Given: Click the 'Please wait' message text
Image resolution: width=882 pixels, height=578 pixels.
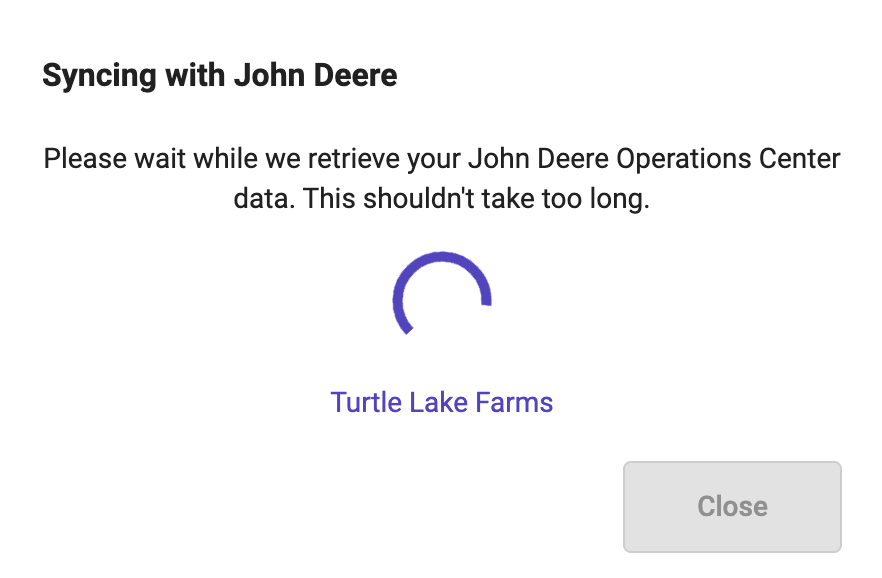Looking at the screenshot, I should [442, 178].
